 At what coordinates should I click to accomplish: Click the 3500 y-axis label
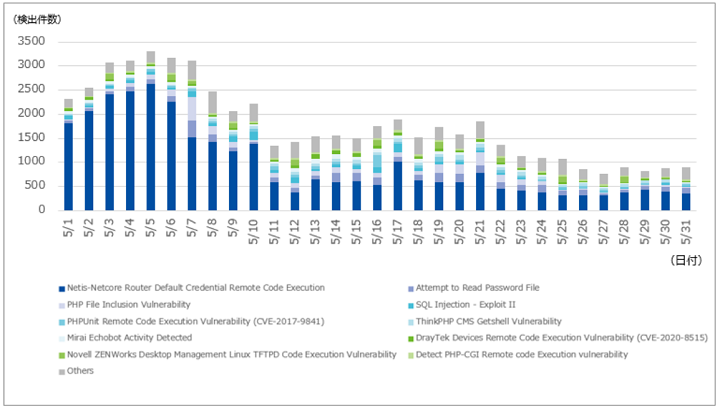31,41
